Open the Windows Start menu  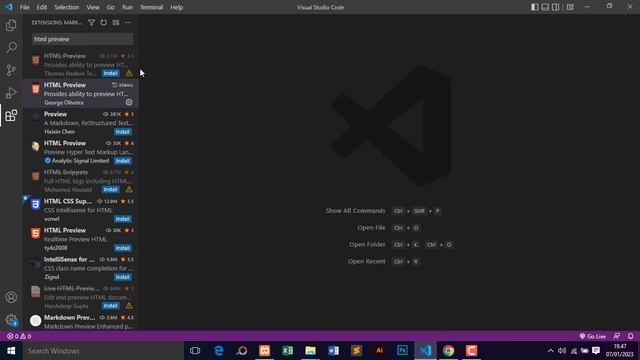click(11, 351)
